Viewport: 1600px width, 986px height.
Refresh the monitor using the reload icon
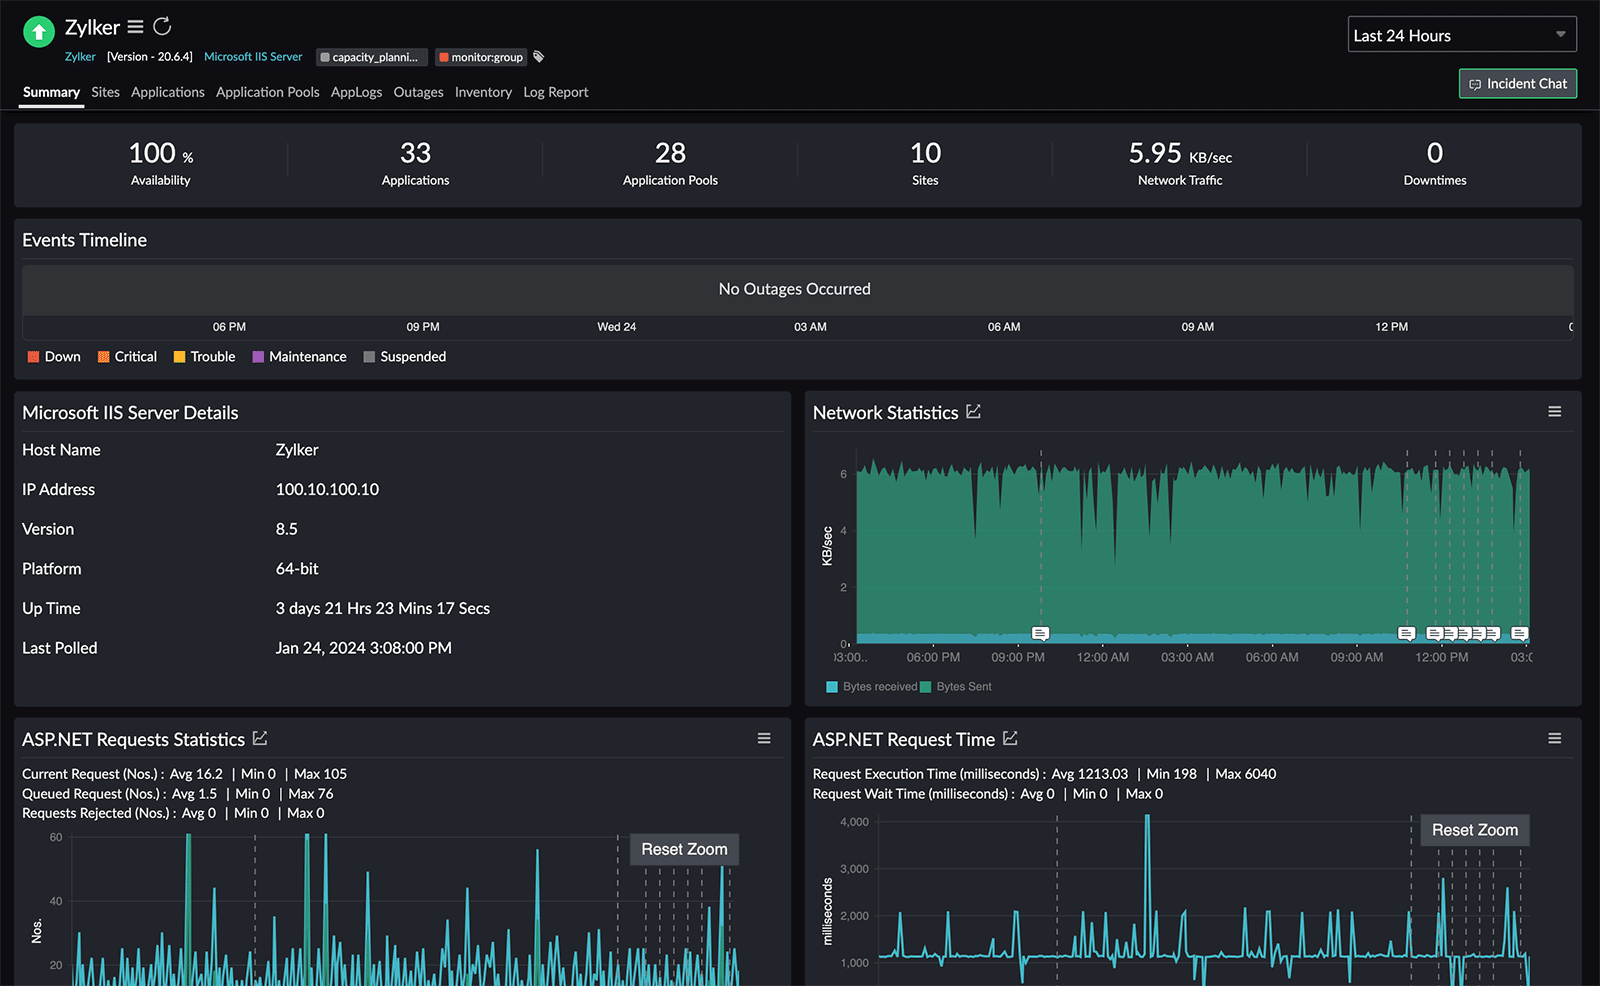click(161, 27)
